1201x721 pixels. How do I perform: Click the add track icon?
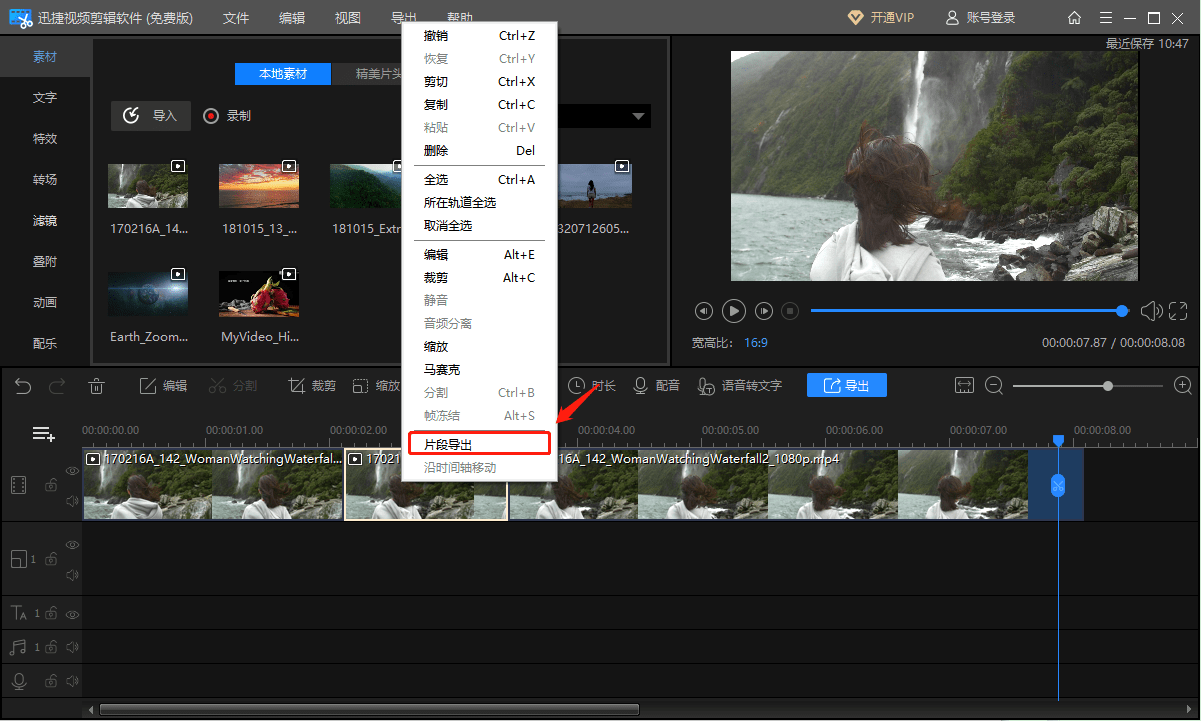[x=43, y=434]
